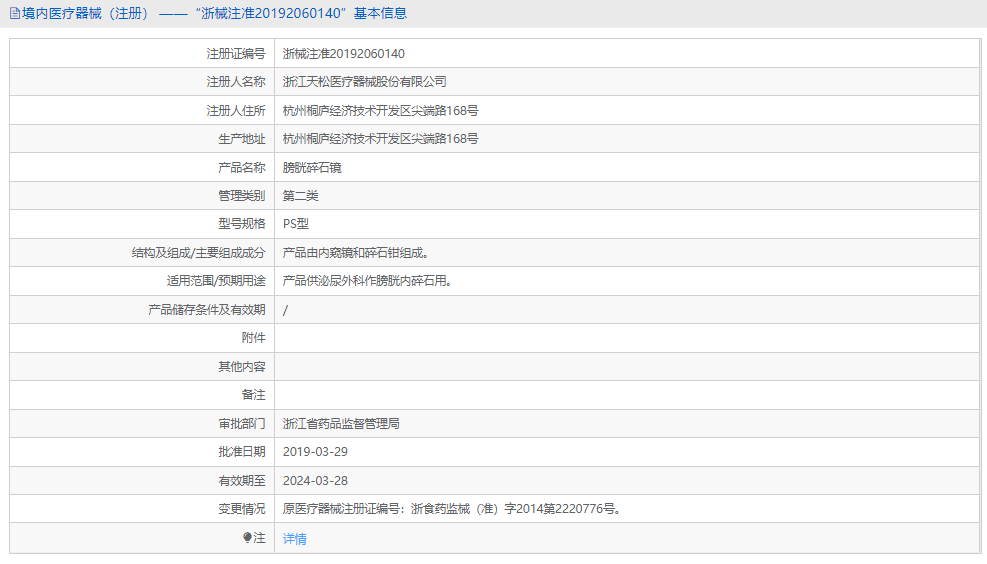This screenshot has height=564, width=987.
Task: Select expiry date 2024-03-28
Action: point(315,481)
